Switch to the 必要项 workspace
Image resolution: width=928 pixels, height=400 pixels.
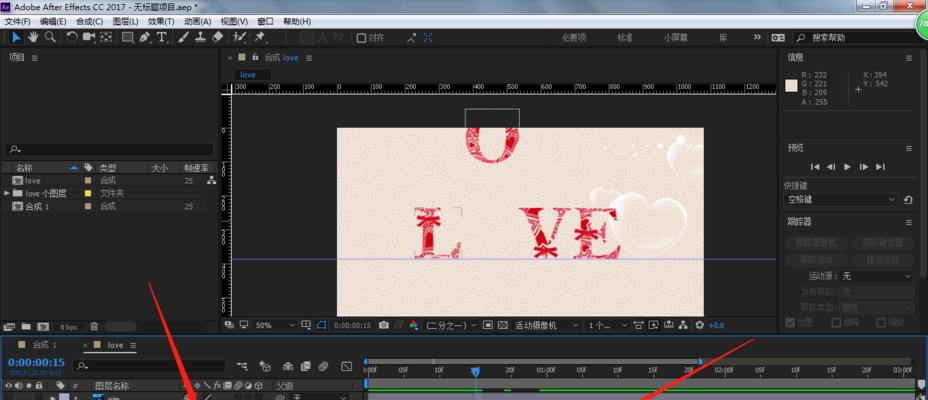point(574,37)
